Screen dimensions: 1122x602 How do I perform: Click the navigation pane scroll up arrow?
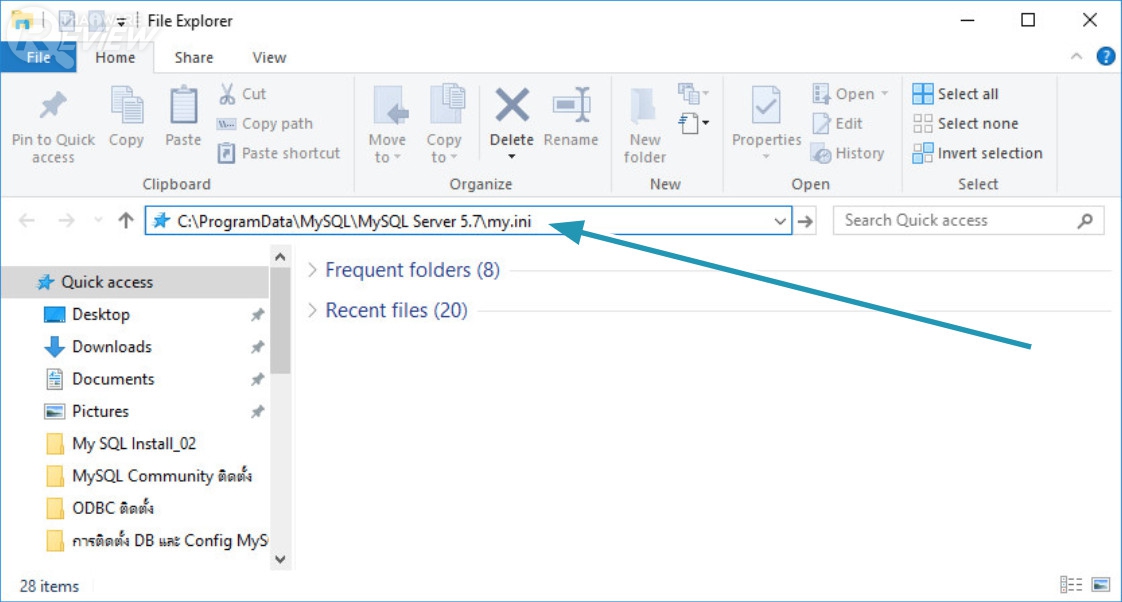pyautogui.click(x=280, y=256)
